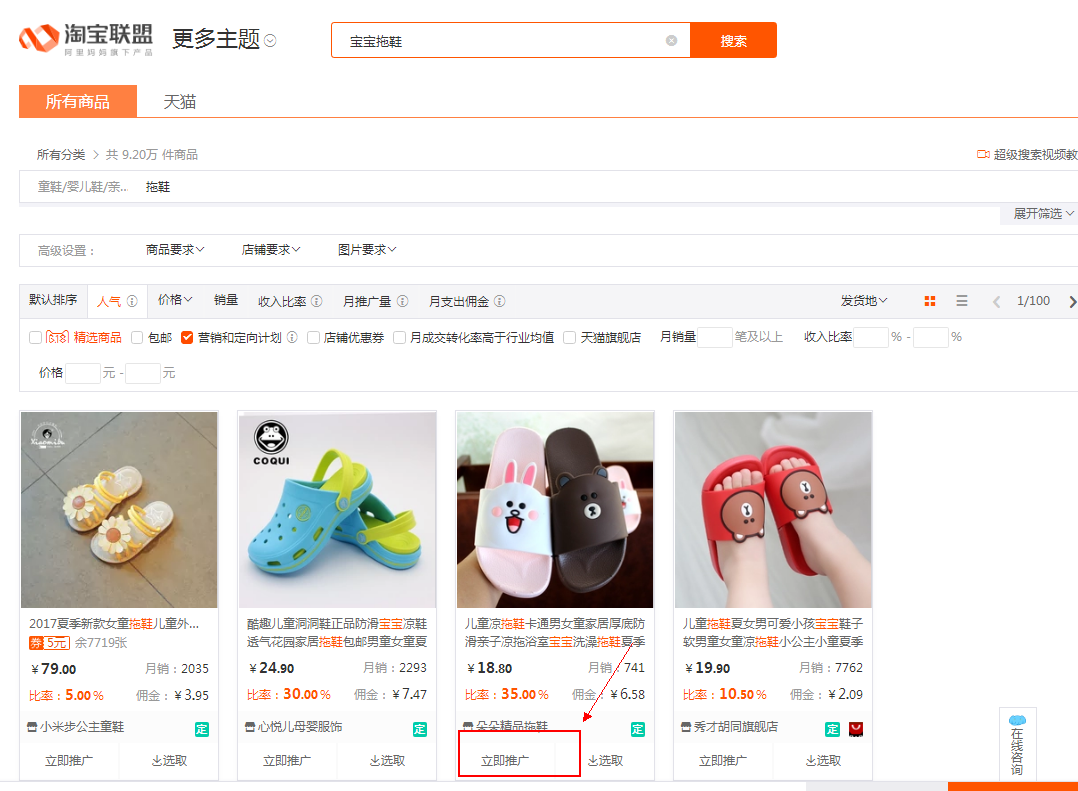
Task: Sort results by 销量
Action: tap(226, 300)
